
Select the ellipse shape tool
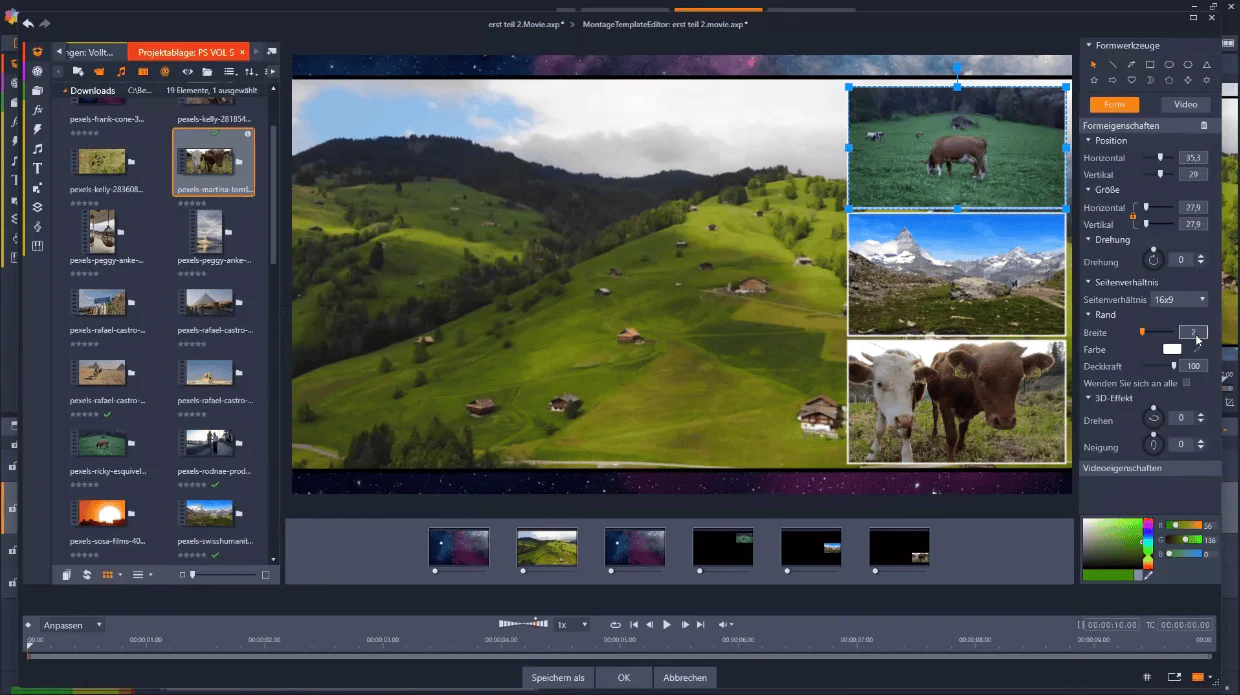tap(1169, 64)
